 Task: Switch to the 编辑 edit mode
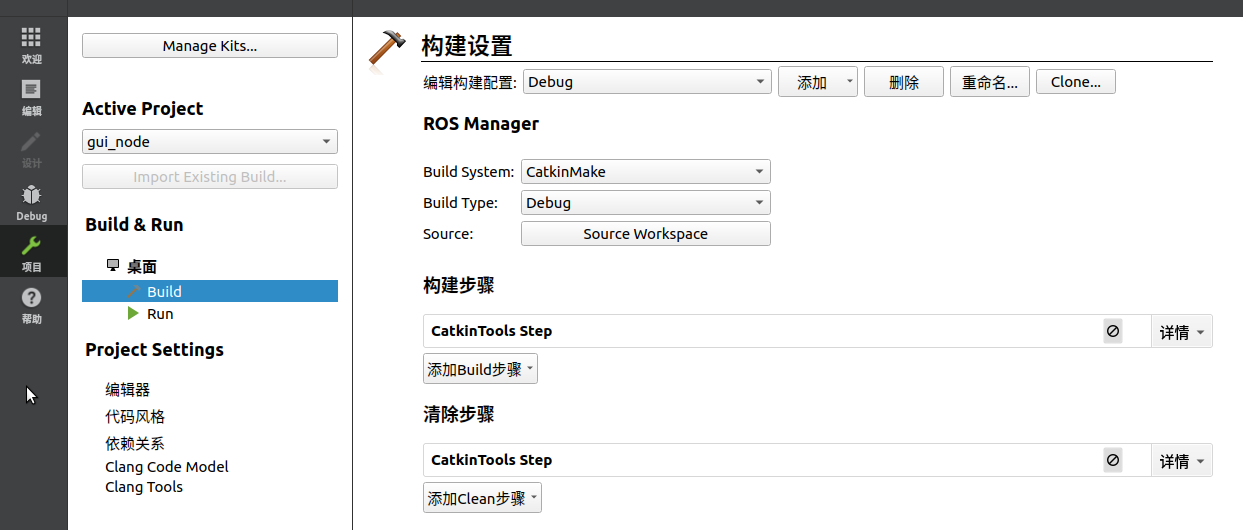tap(32, 97)
